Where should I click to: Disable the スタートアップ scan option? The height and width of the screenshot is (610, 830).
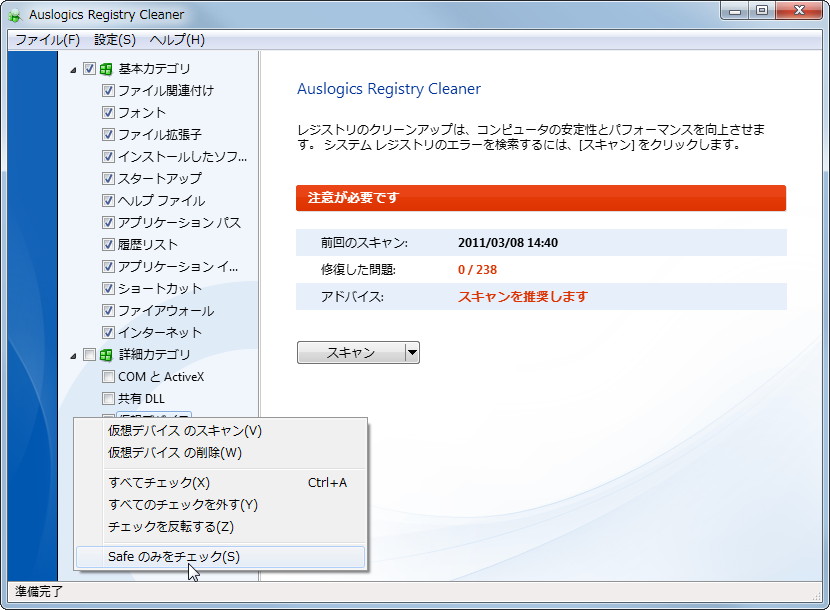pos(107,178)
